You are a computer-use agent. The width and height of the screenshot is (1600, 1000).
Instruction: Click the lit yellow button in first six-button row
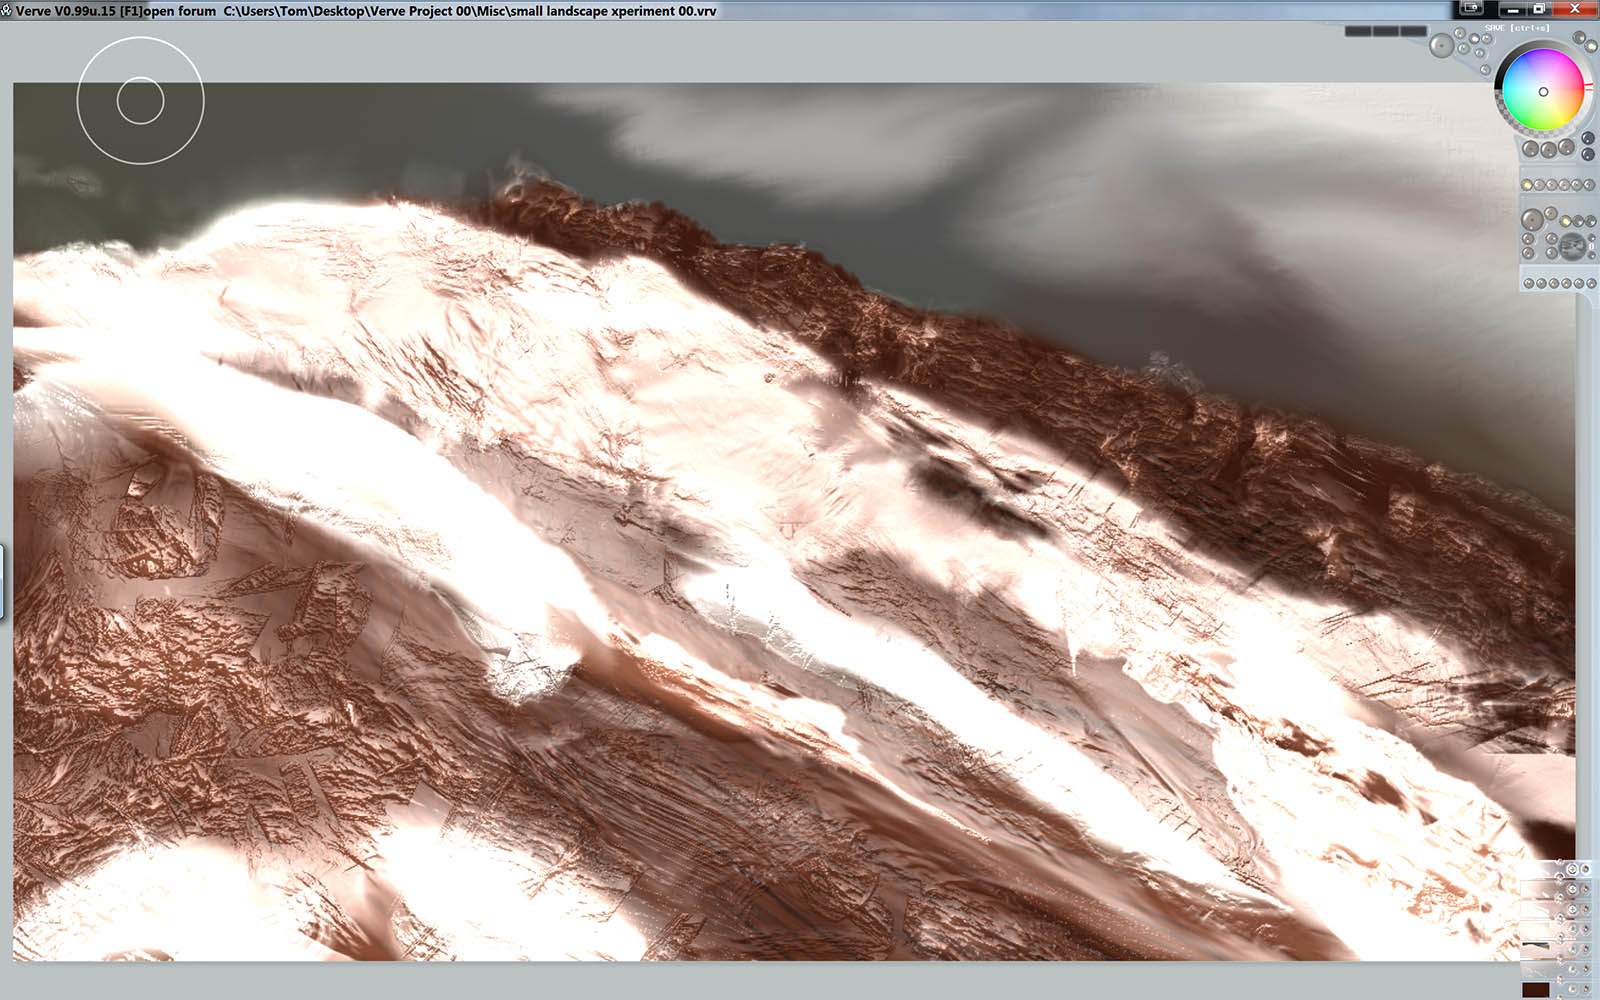coord(1527,185)
